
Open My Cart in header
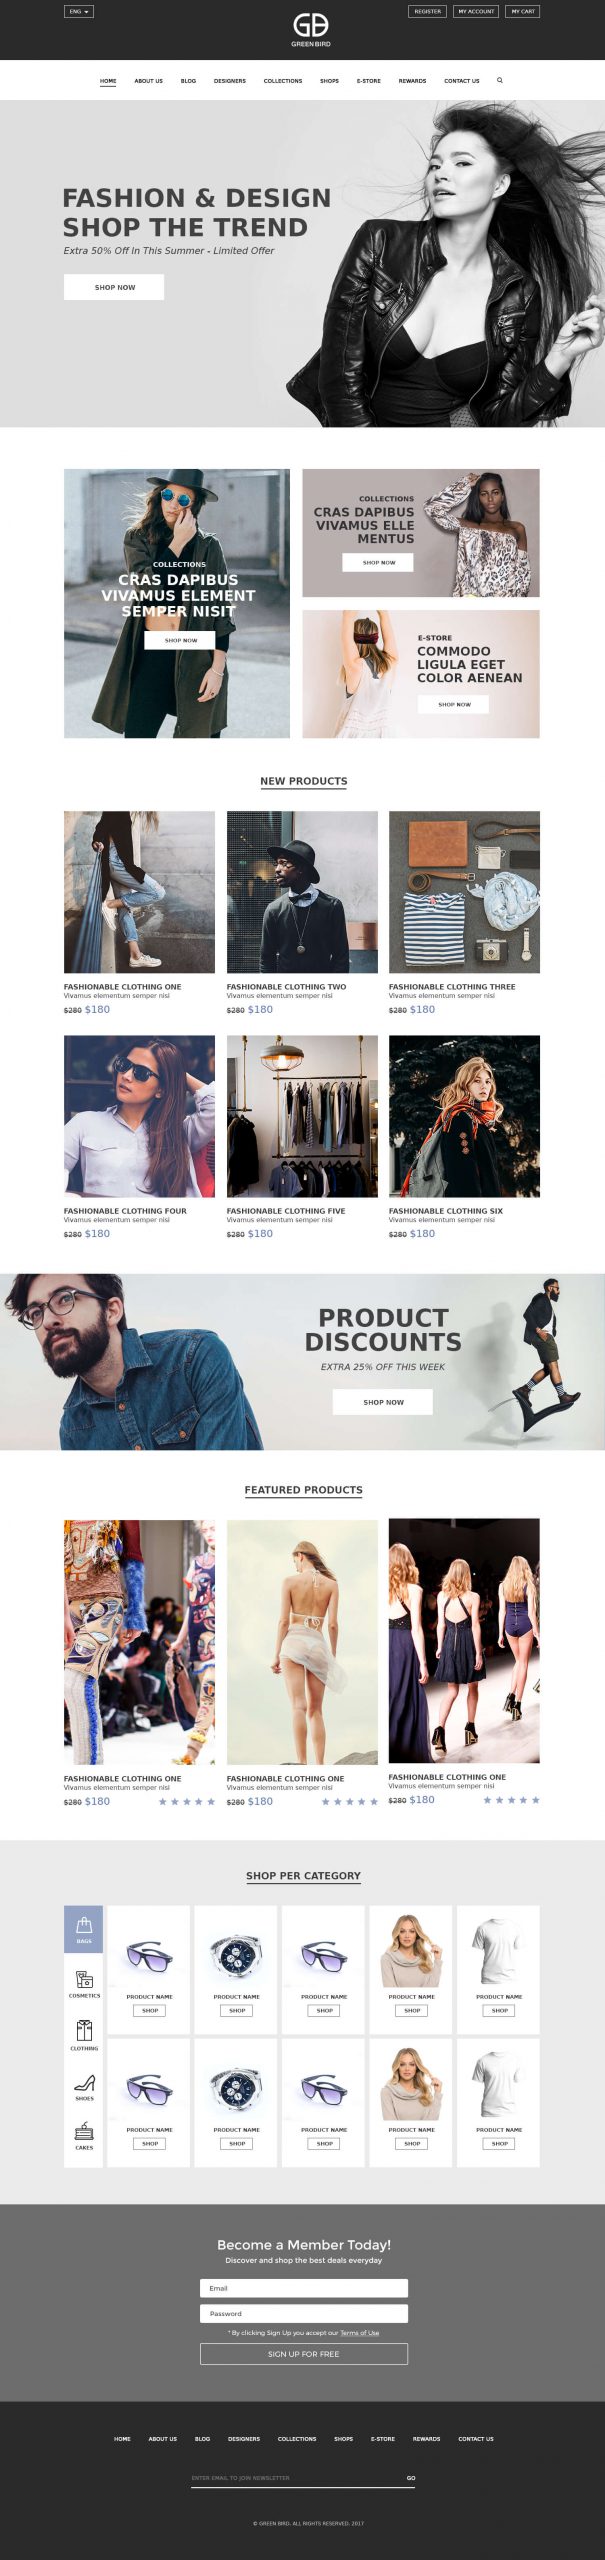pos(523,12)
